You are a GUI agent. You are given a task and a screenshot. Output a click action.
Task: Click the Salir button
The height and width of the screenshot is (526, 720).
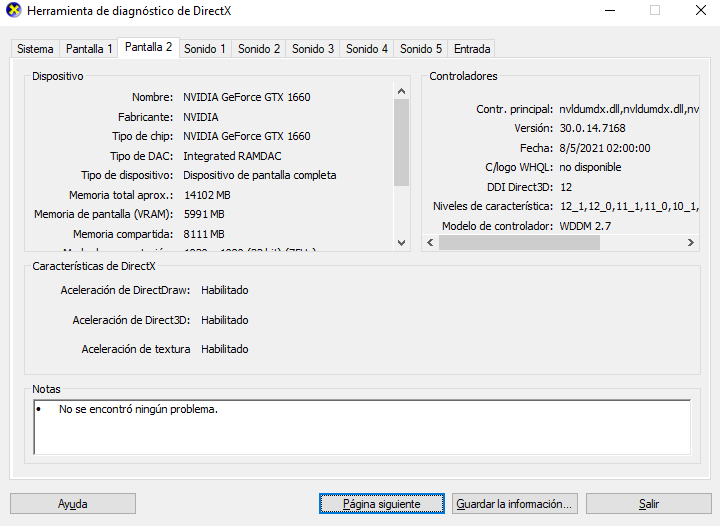648,504
